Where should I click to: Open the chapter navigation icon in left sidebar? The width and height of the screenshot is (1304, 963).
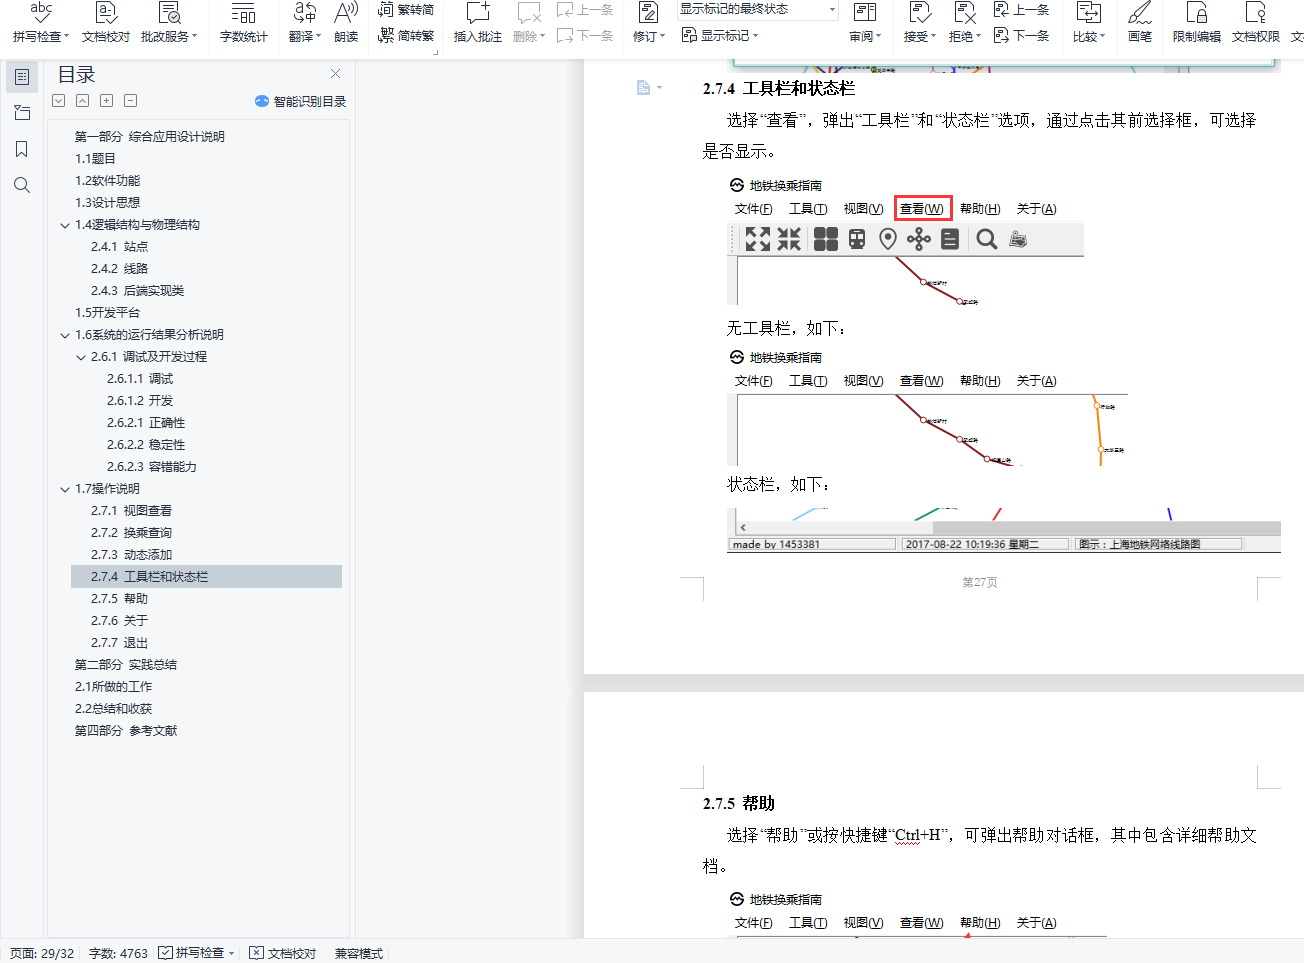point(22,113)
